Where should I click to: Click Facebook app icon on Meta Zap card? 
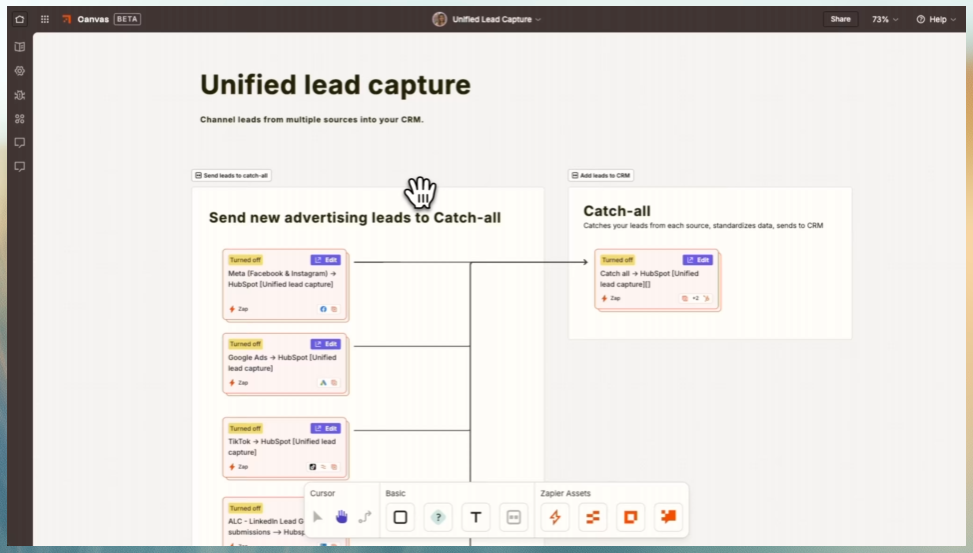click(323, 309)
